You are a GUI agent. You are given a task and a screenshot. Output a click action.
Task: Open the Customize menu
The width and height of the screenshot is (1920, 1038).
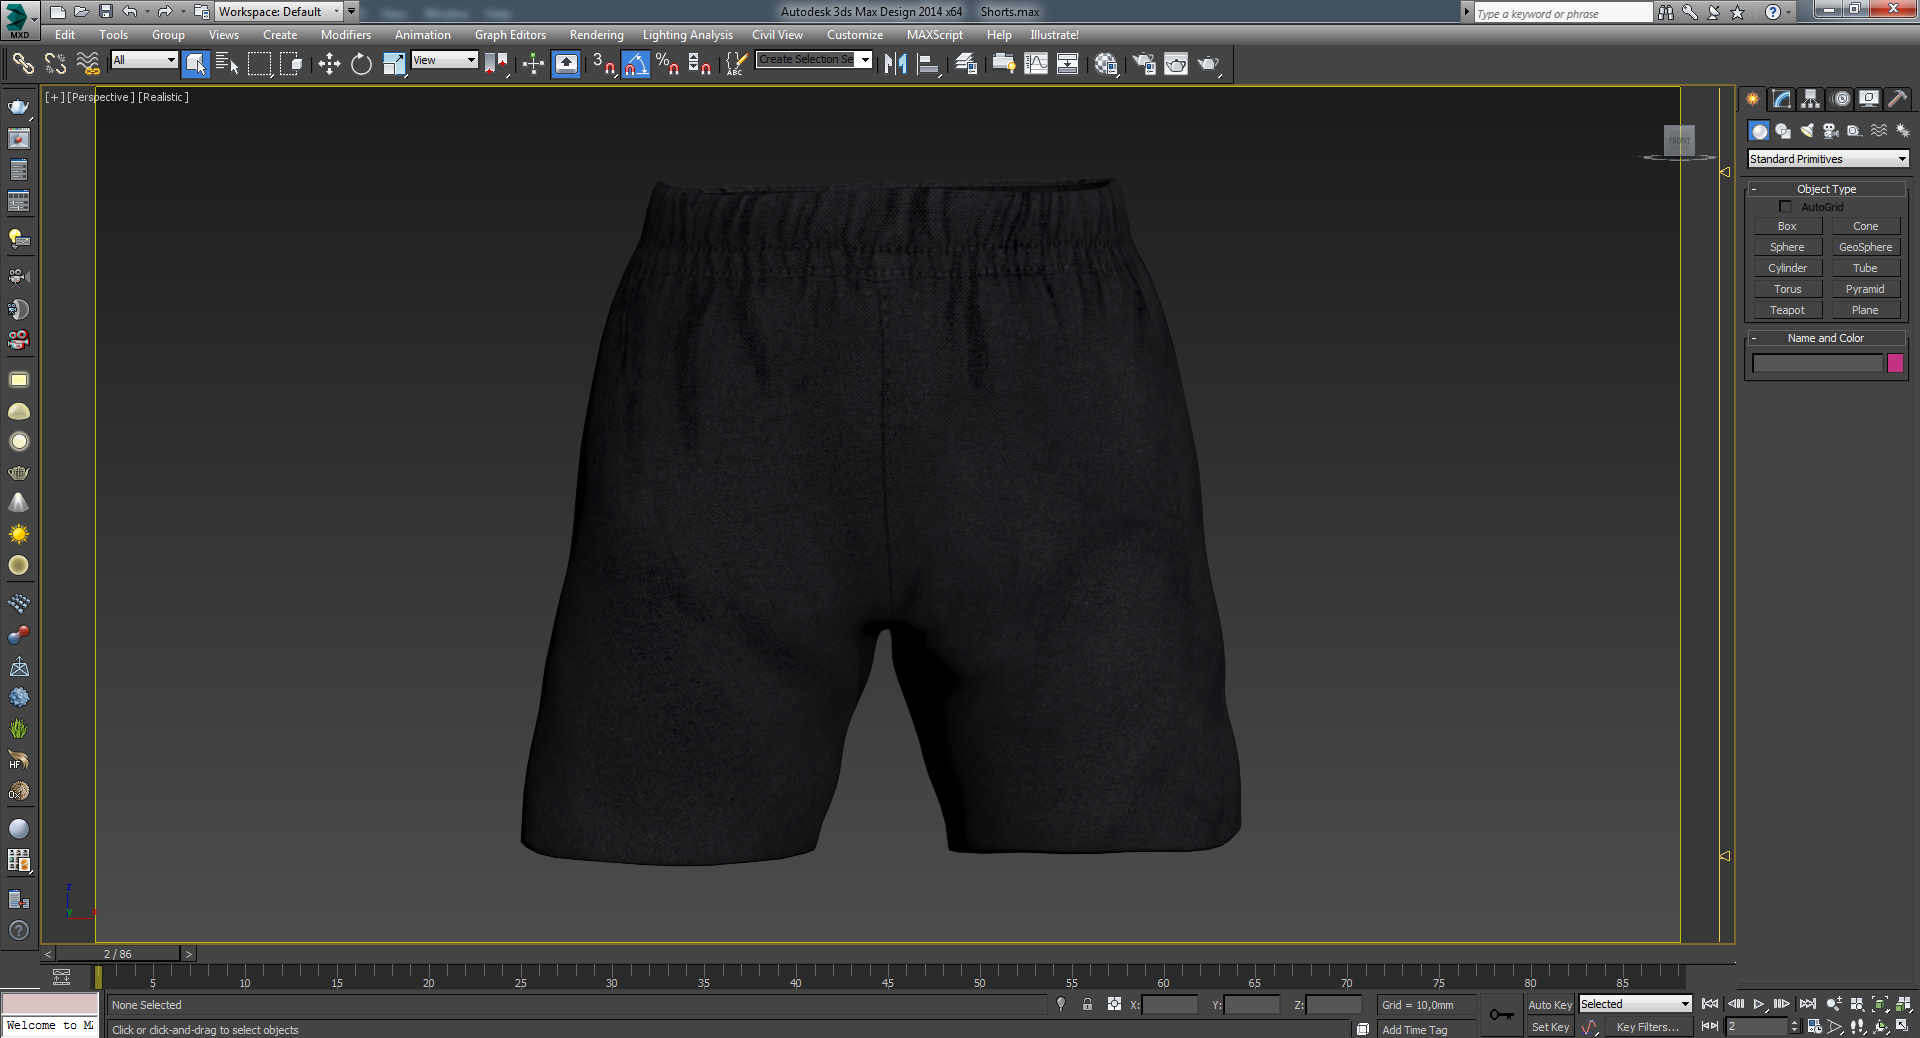point(855,34)
